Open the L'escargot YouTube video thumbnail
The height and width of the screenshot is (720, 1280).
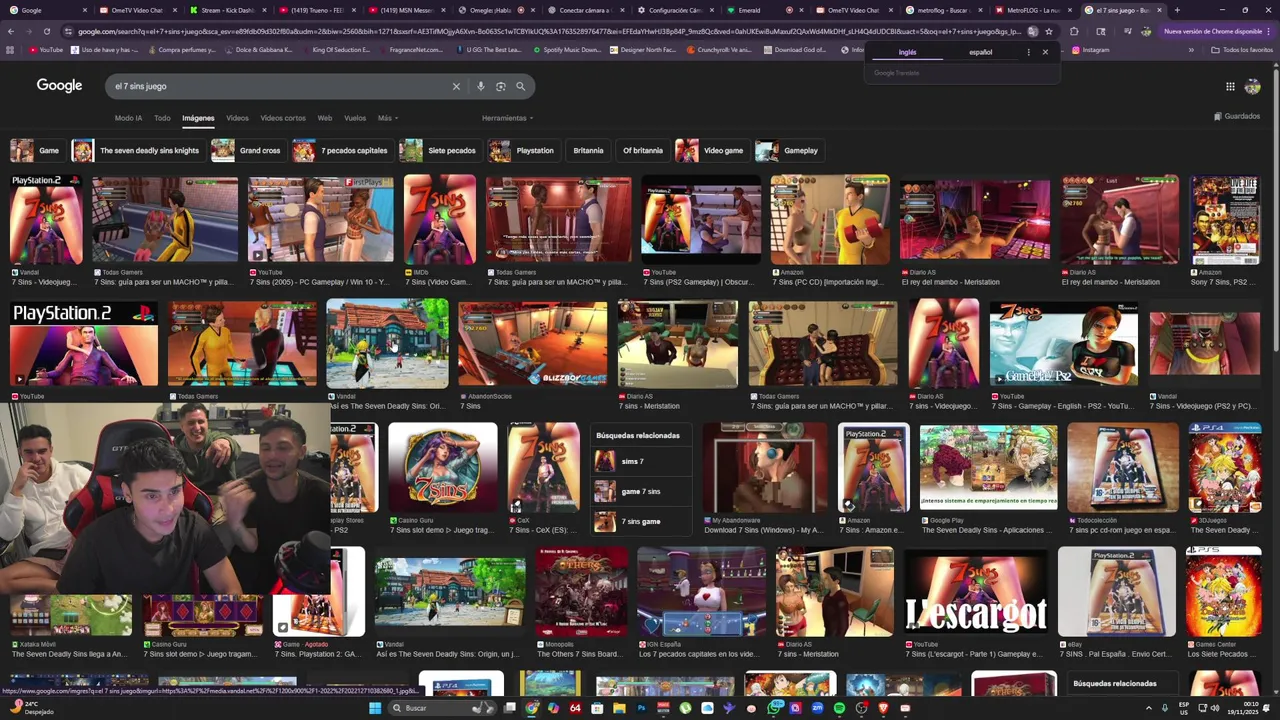(976, 592)
